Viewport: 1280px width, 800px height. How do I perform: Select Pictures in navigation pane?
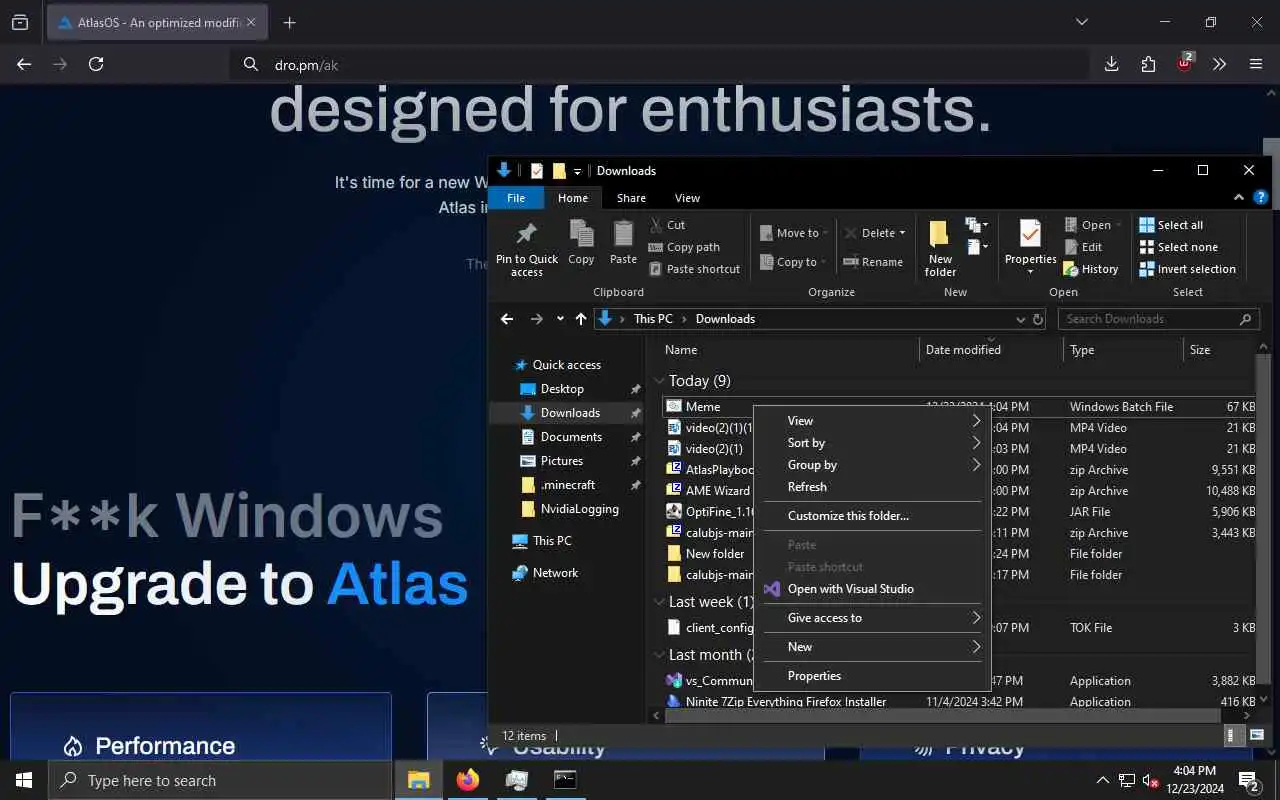(x=562, y=461)
